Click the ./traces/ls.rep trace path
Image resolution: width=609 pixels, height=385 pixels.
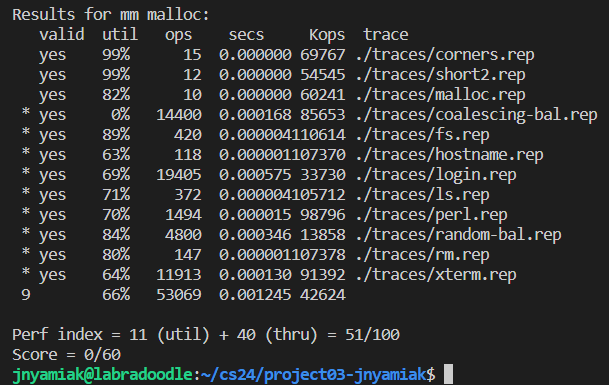tap(422, 195)
